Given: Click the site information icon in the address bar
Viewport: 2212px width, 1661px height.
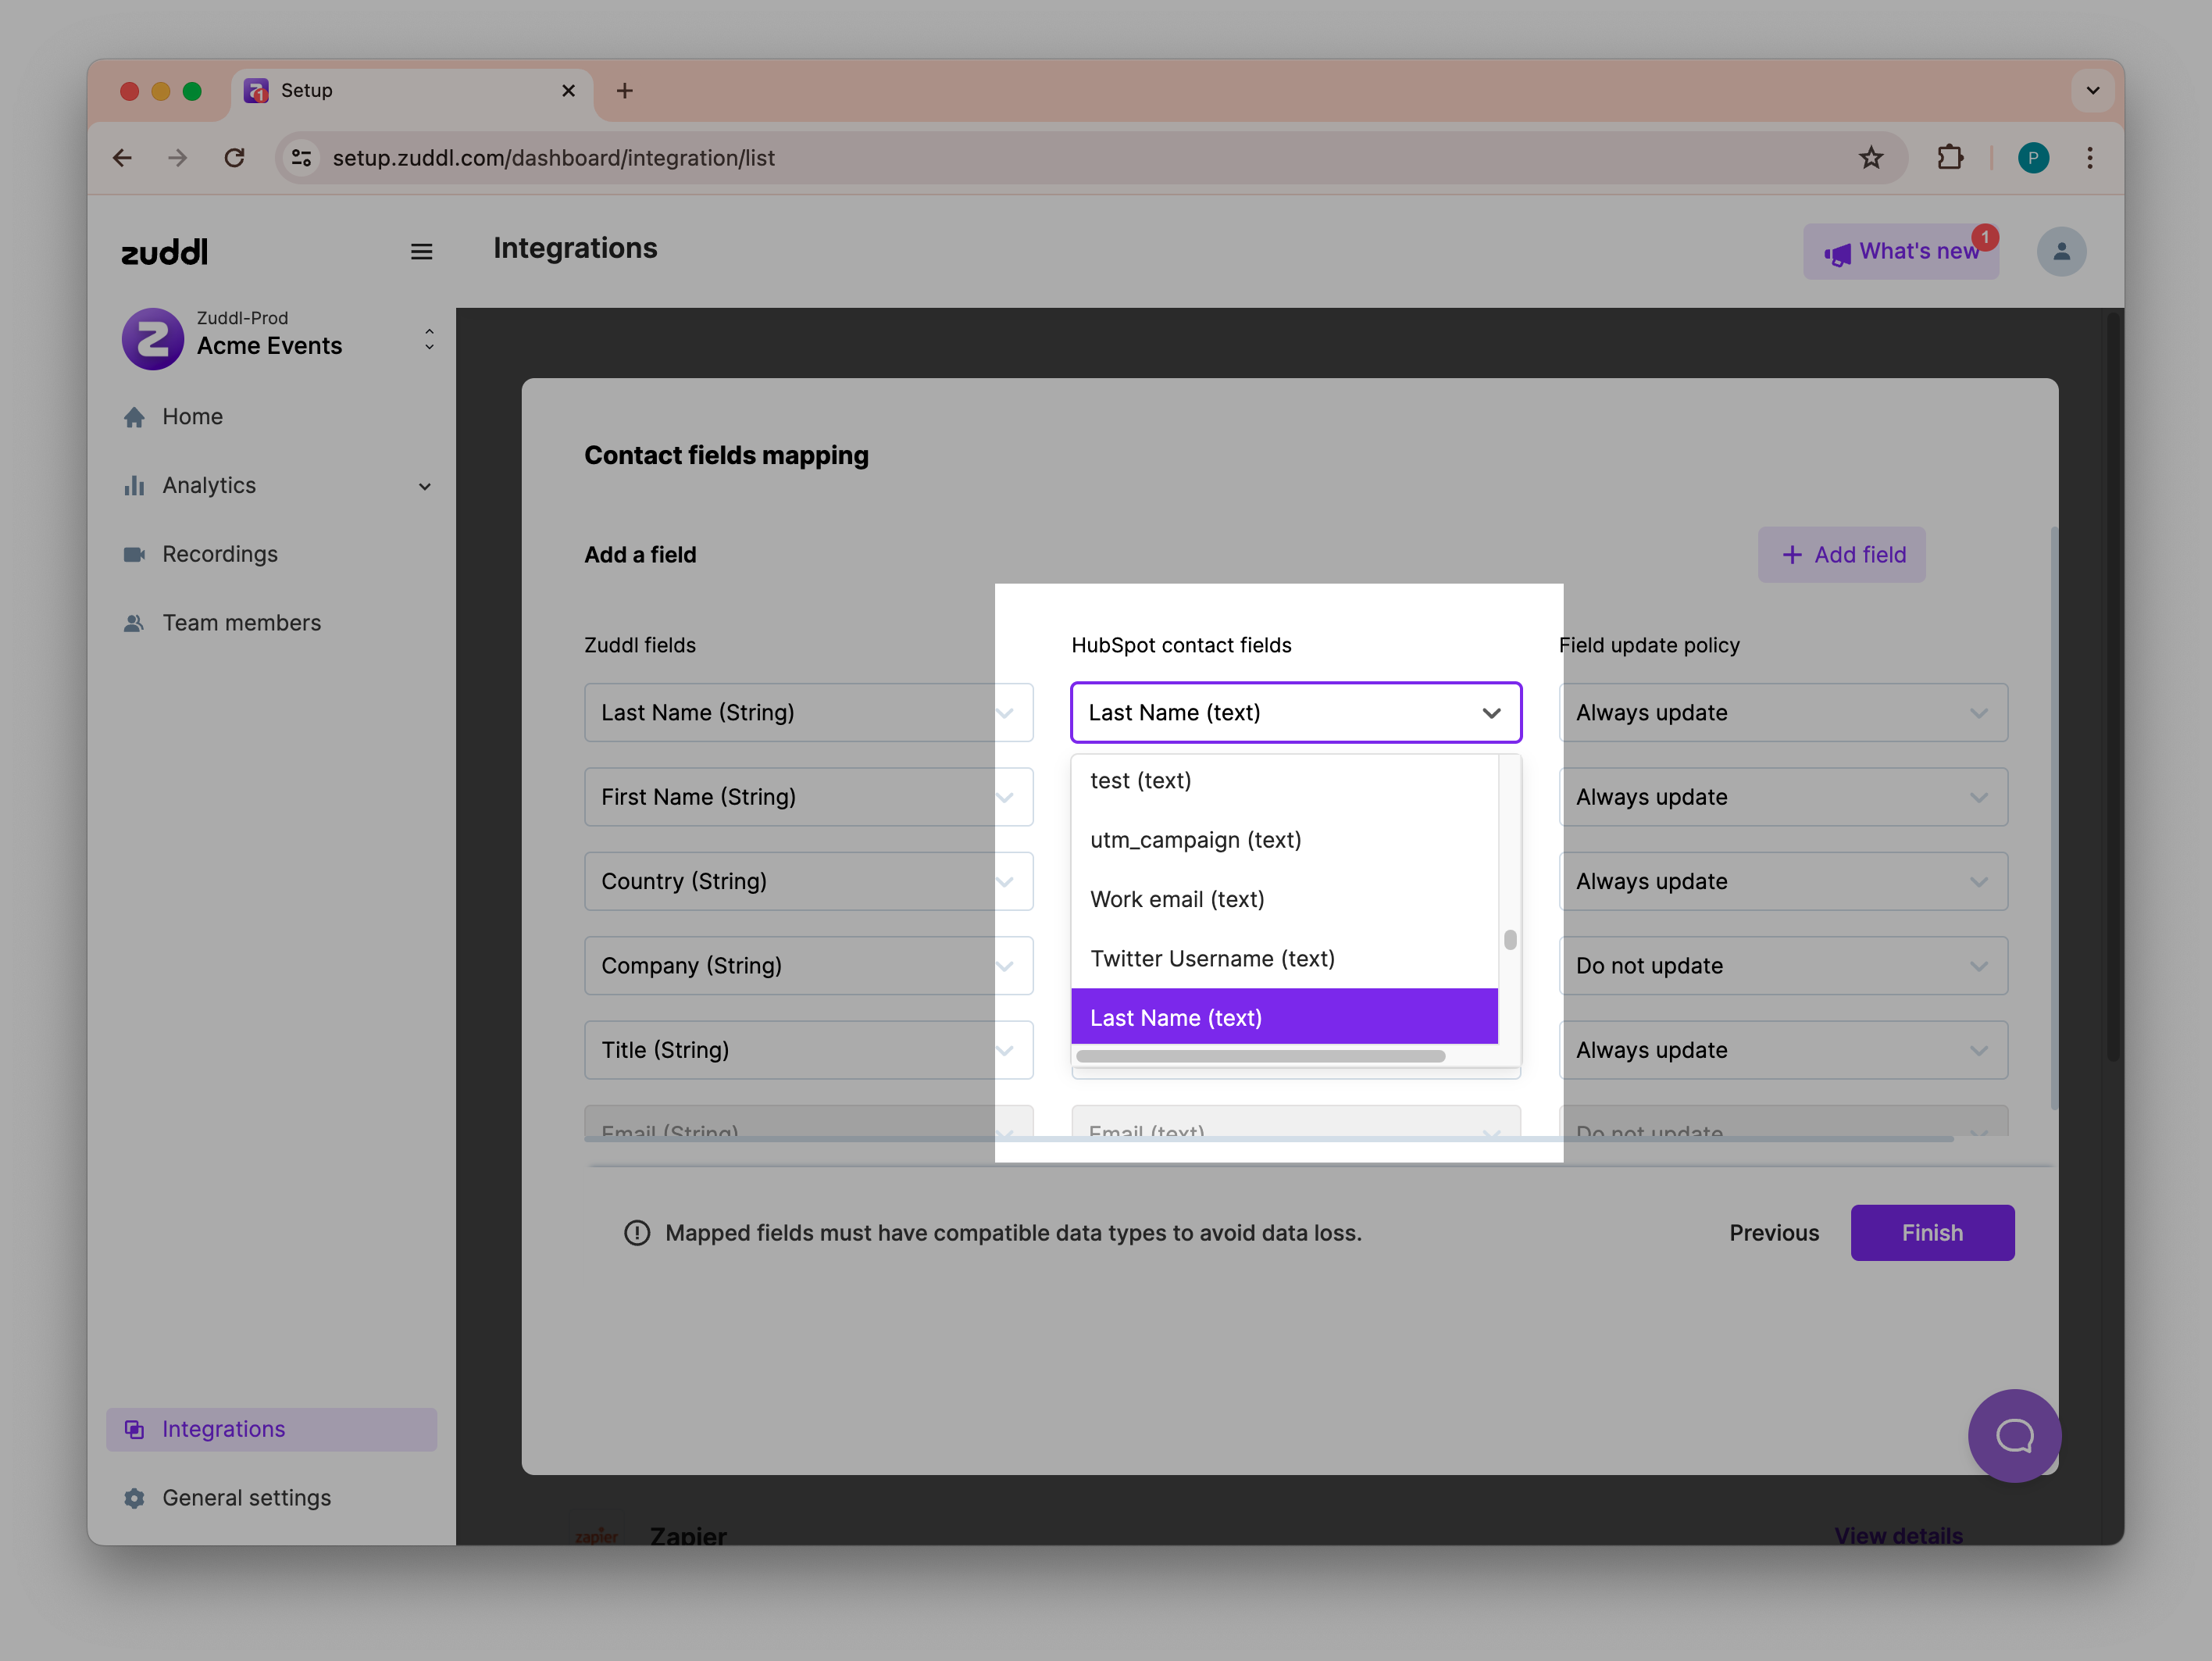Looking at the screenshot, I should (x=302, y=158).
